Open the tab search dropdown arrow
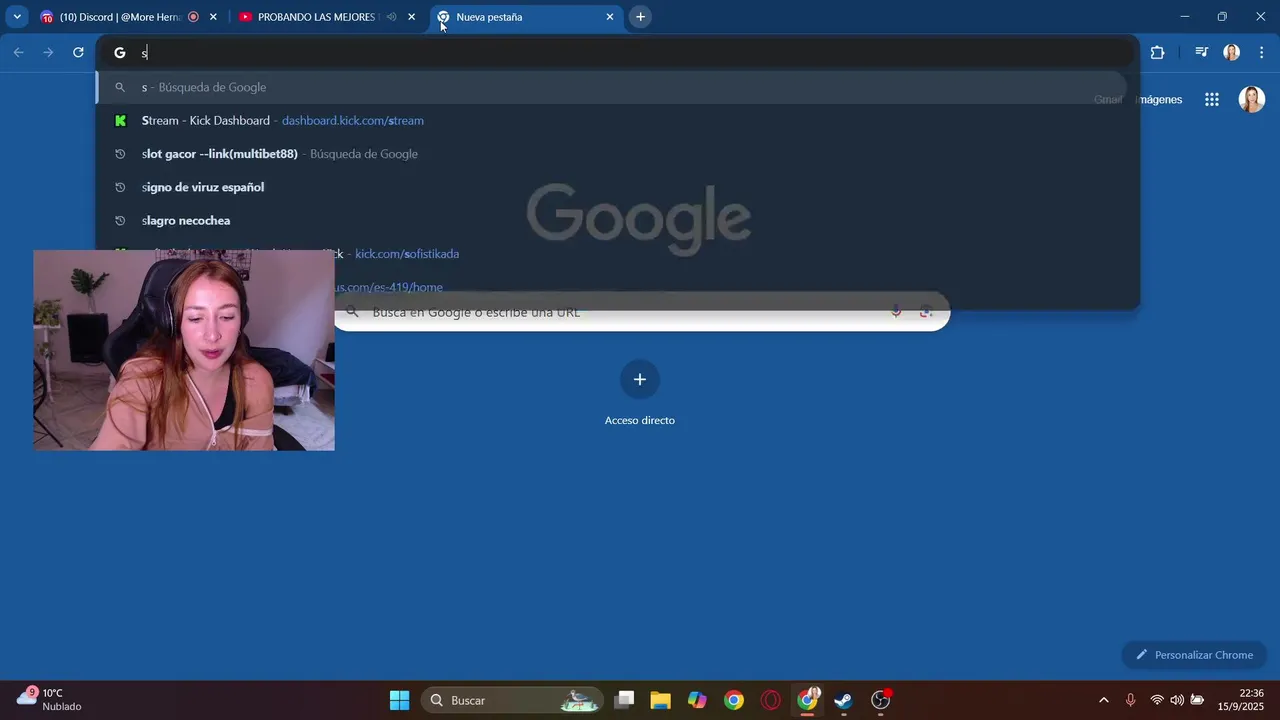 pos(17,17)
